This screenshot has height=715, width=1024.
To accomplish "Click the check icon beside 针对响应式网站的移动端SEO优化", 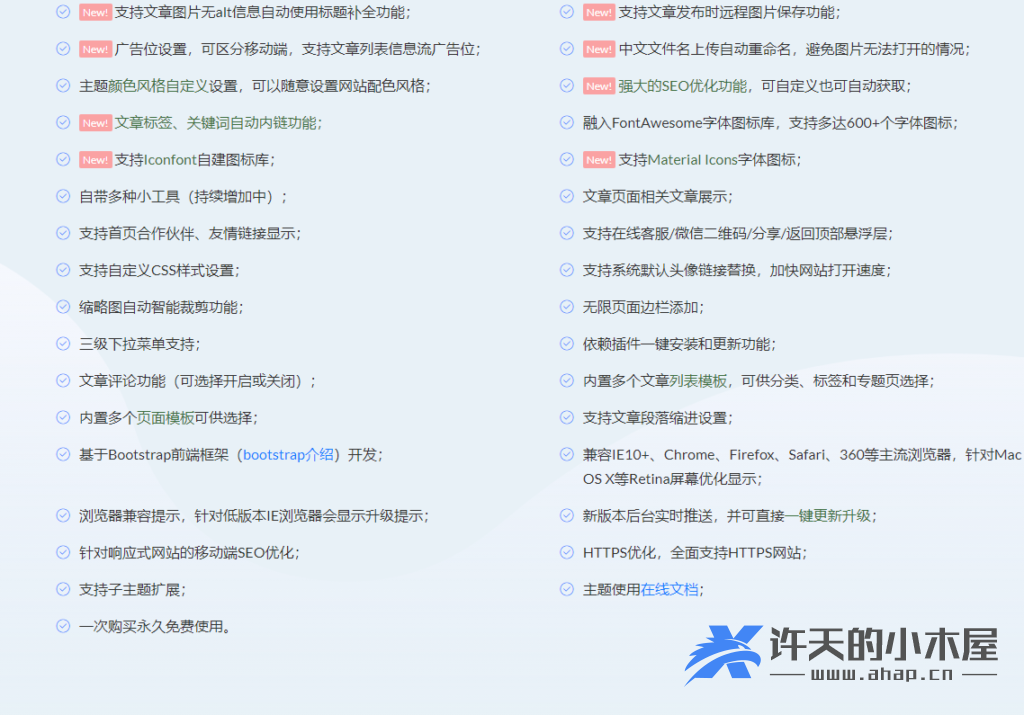I will coord(63,552).
